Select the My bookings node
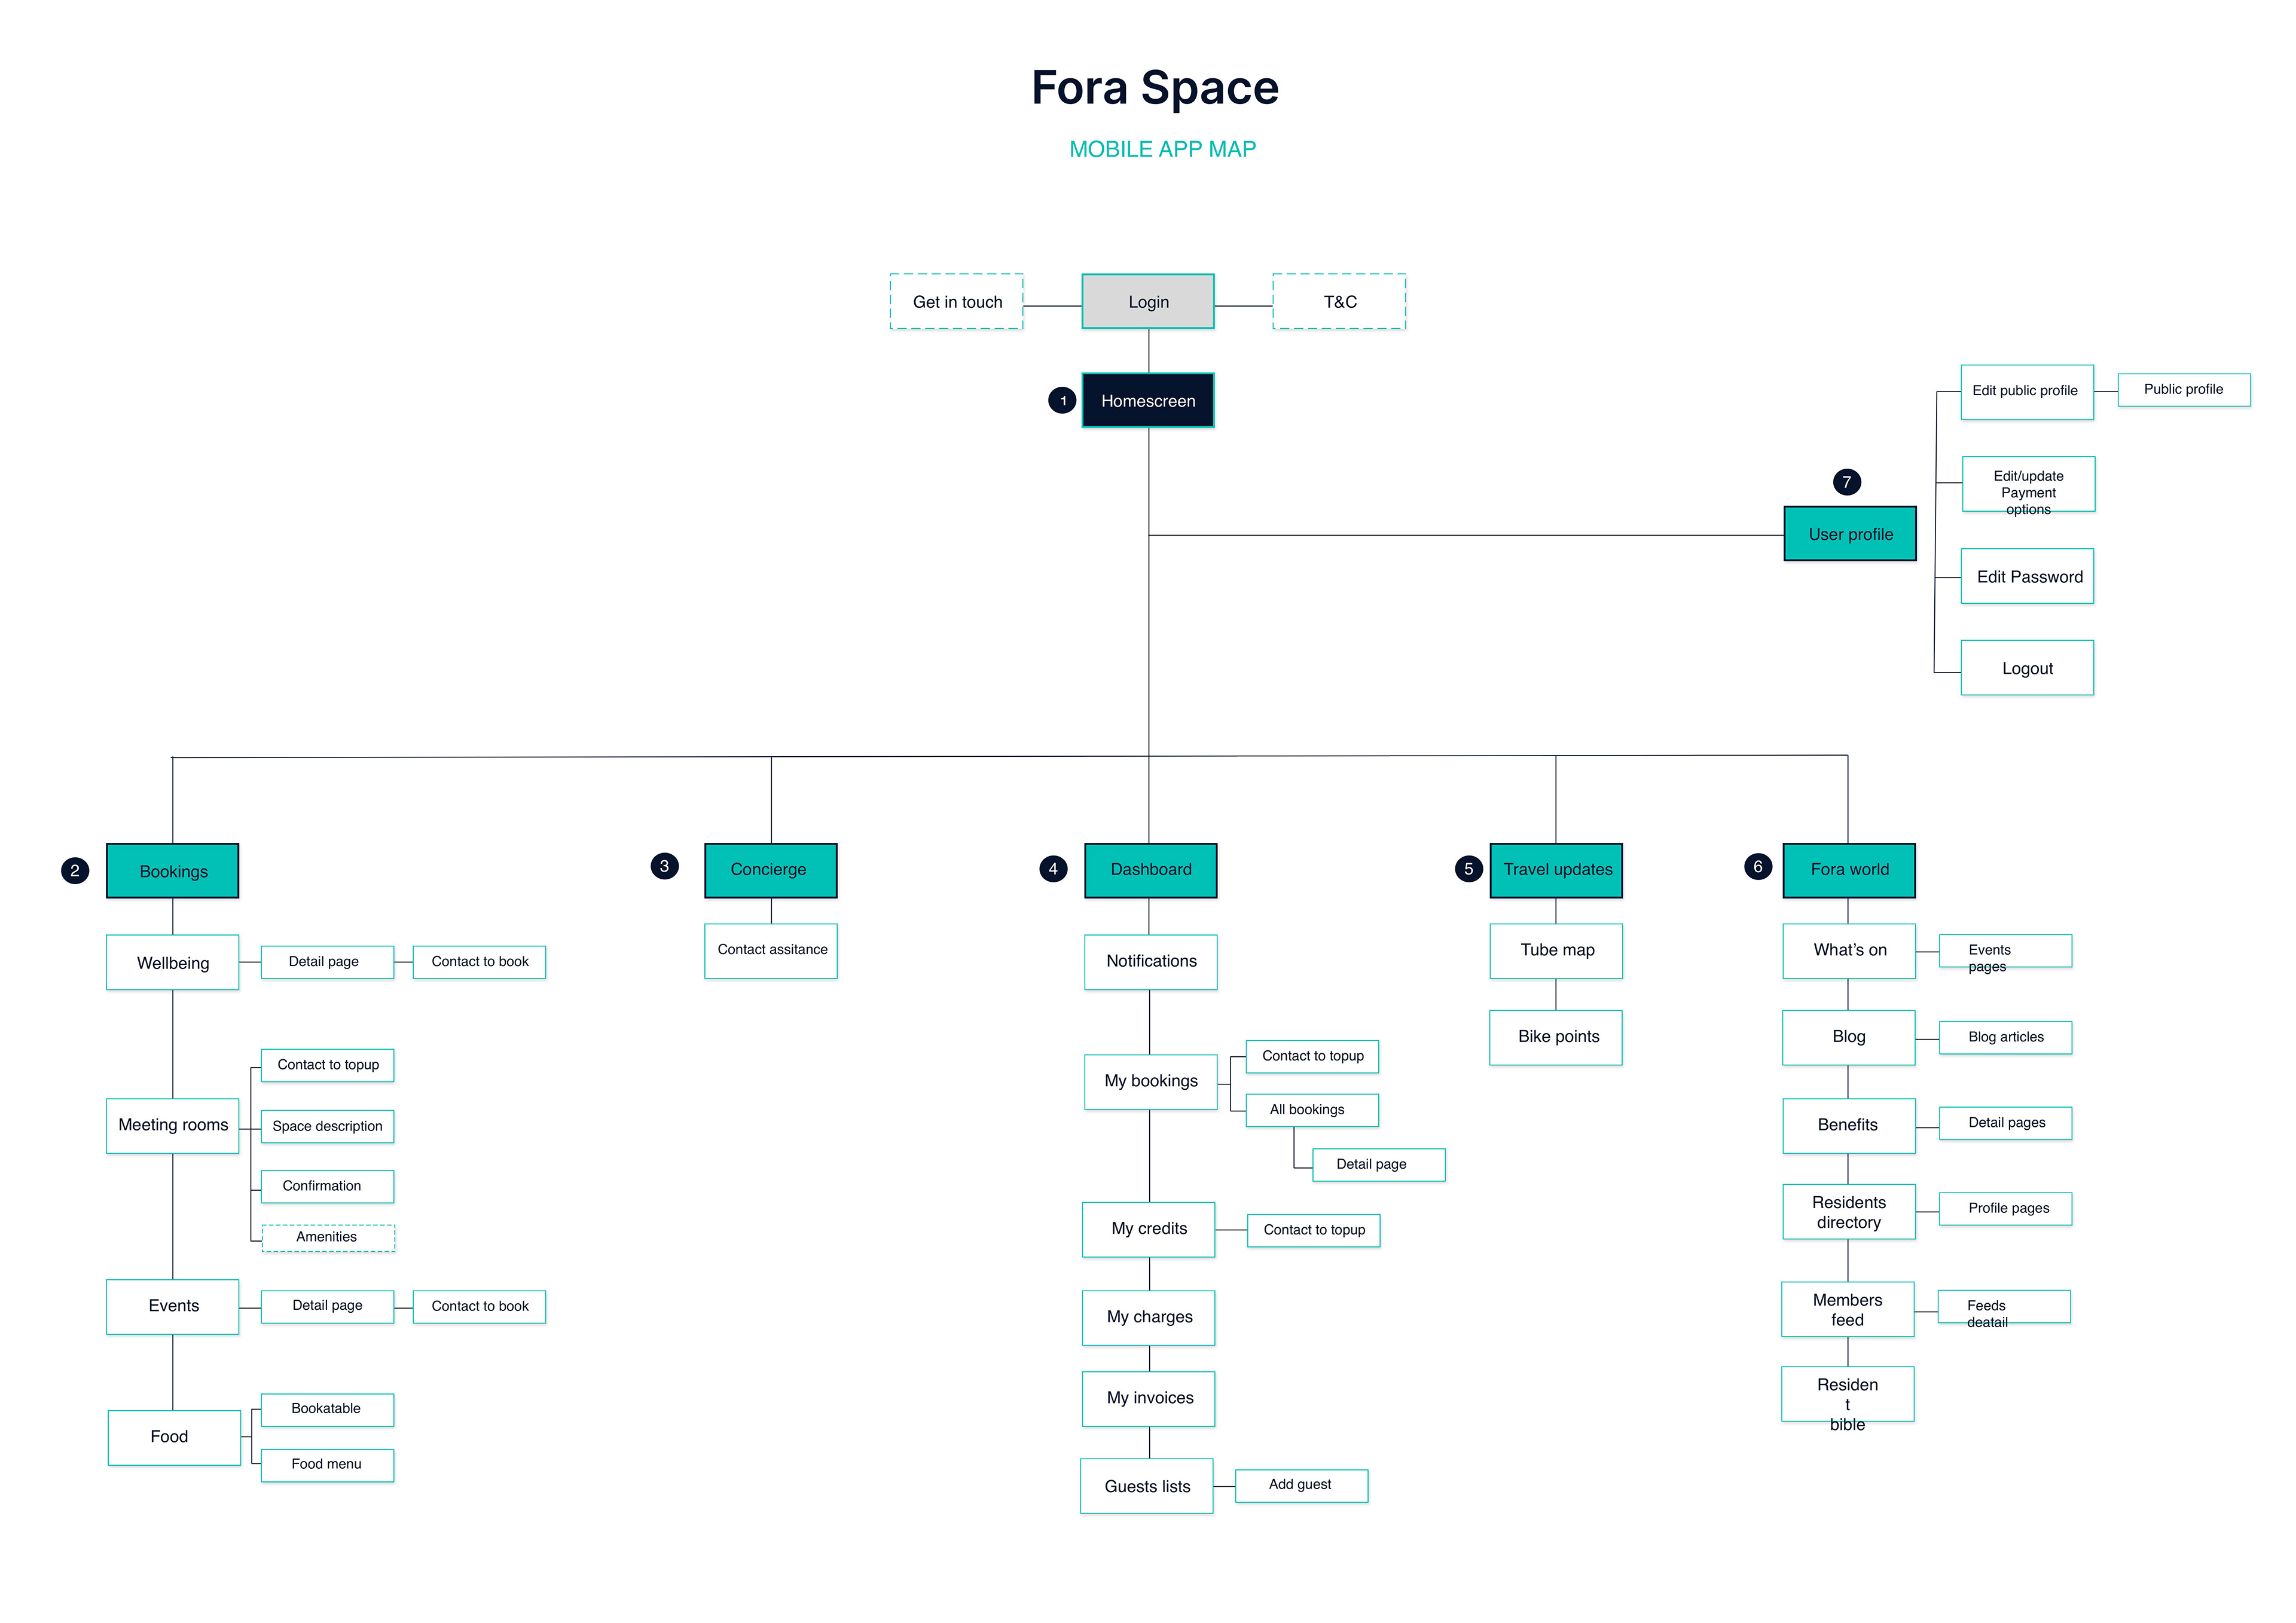This screenshot has height=1623, width=2296. click(x=1150, y=1081)
